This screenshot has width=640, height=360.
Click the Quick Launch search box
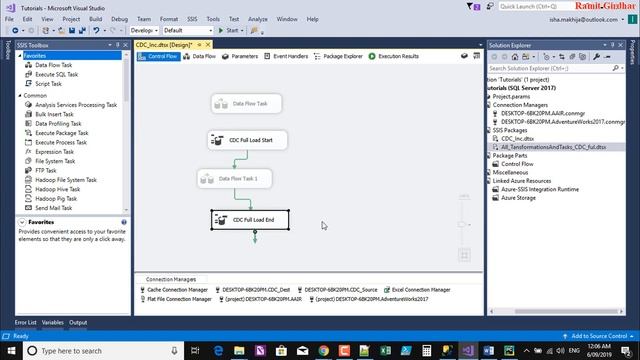[x=535, y=7]
